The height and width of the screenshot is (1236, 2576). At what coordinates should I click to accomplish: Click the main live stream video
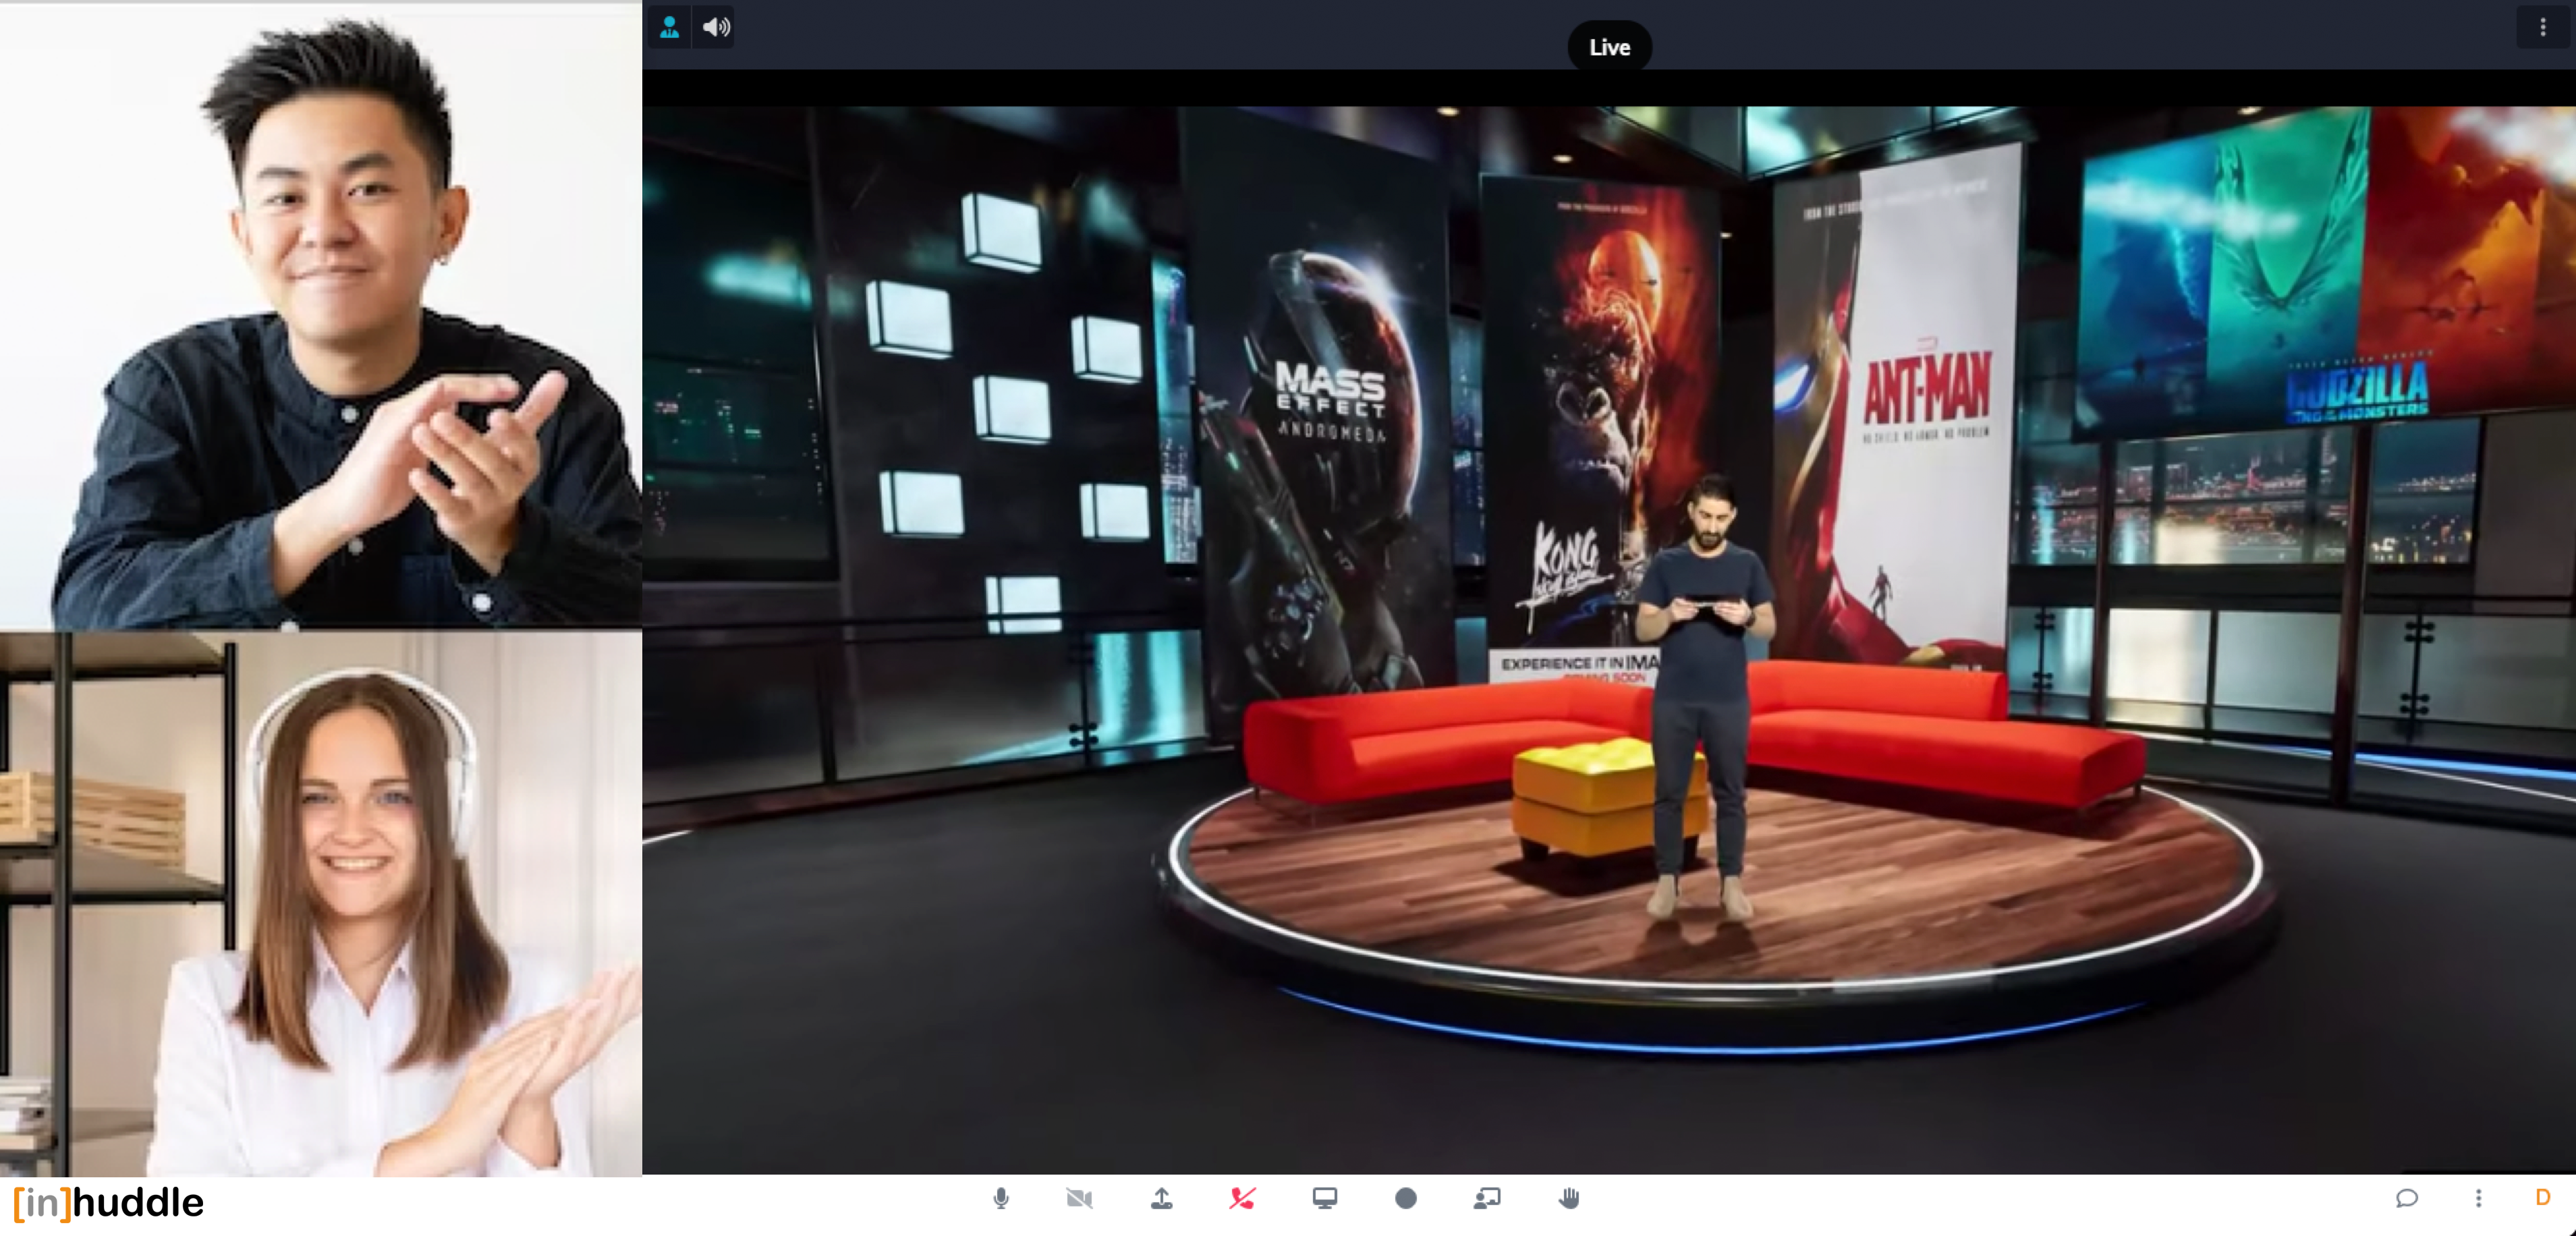pyautogui.click(x=1609, y=640)
